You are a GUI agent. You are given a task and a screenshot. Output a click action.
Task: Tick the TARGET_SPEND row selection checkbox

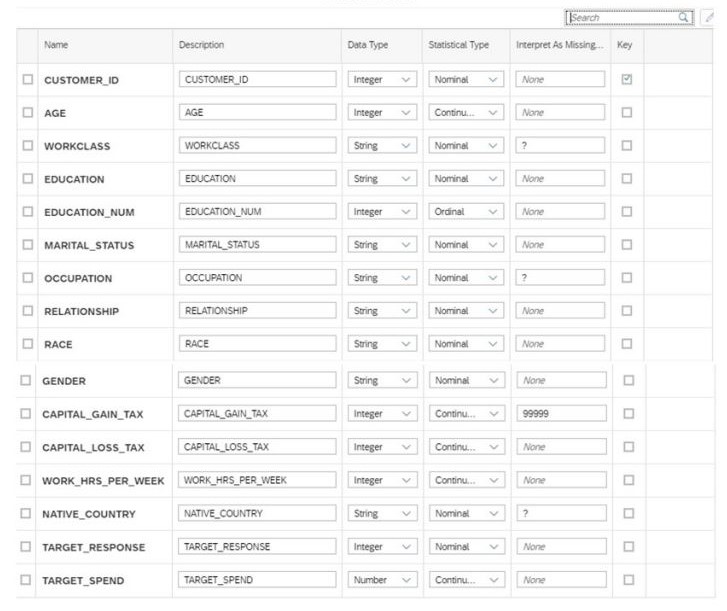tap(26, 580)
